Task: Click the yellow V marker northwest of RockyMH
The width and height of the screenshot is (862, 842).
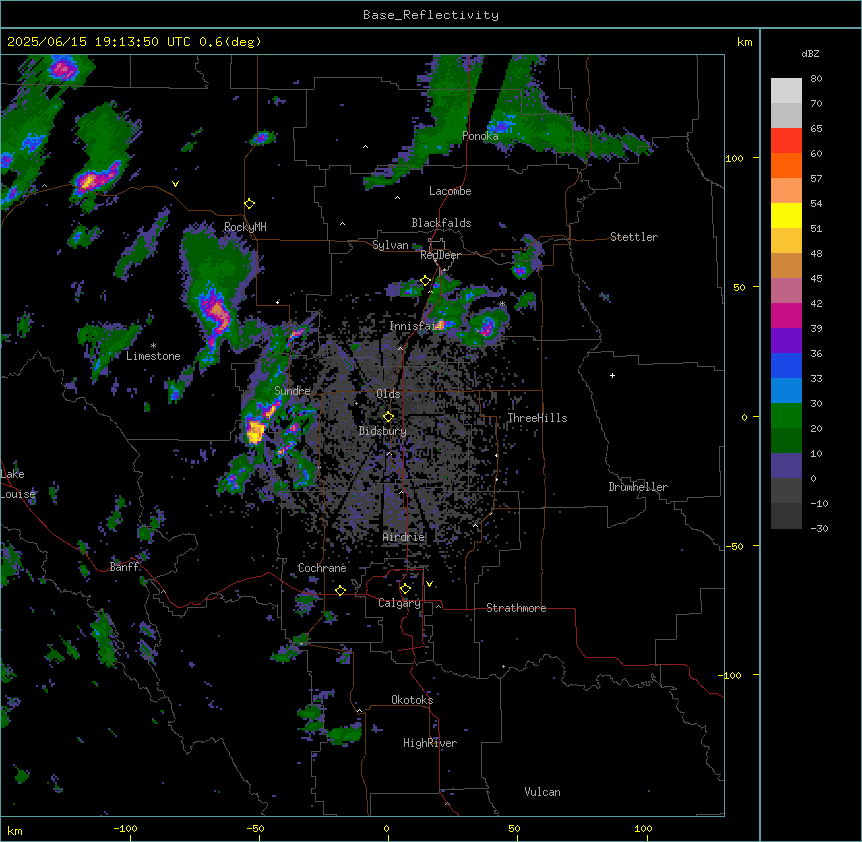Action: pos(175,184)
